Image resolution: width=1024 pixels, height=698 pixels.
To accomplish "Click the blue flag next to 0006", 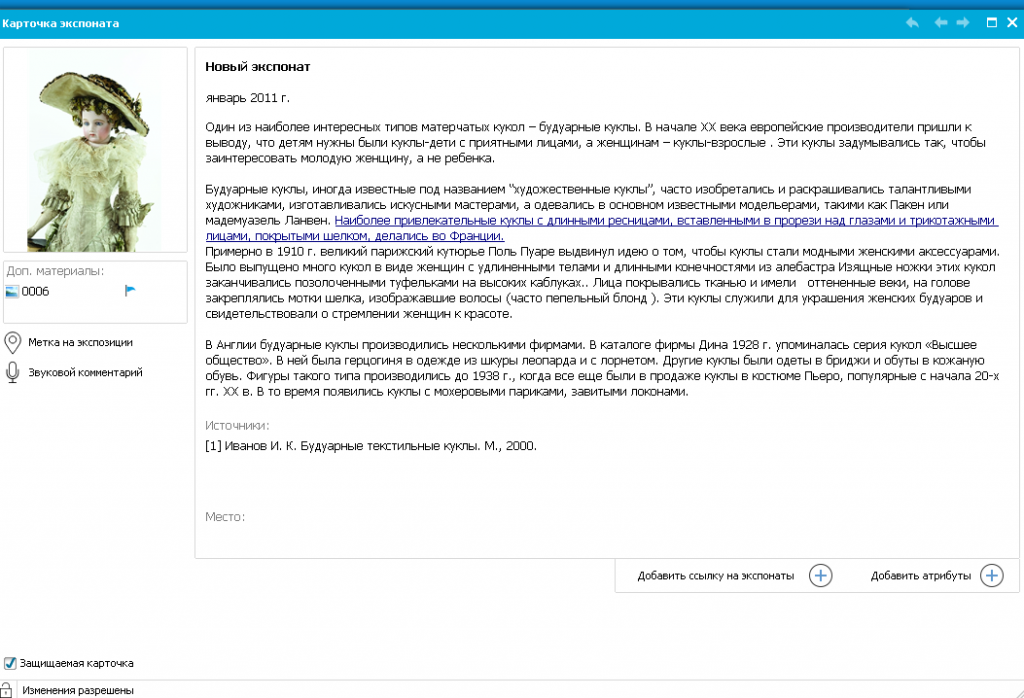I will point(130,291).
